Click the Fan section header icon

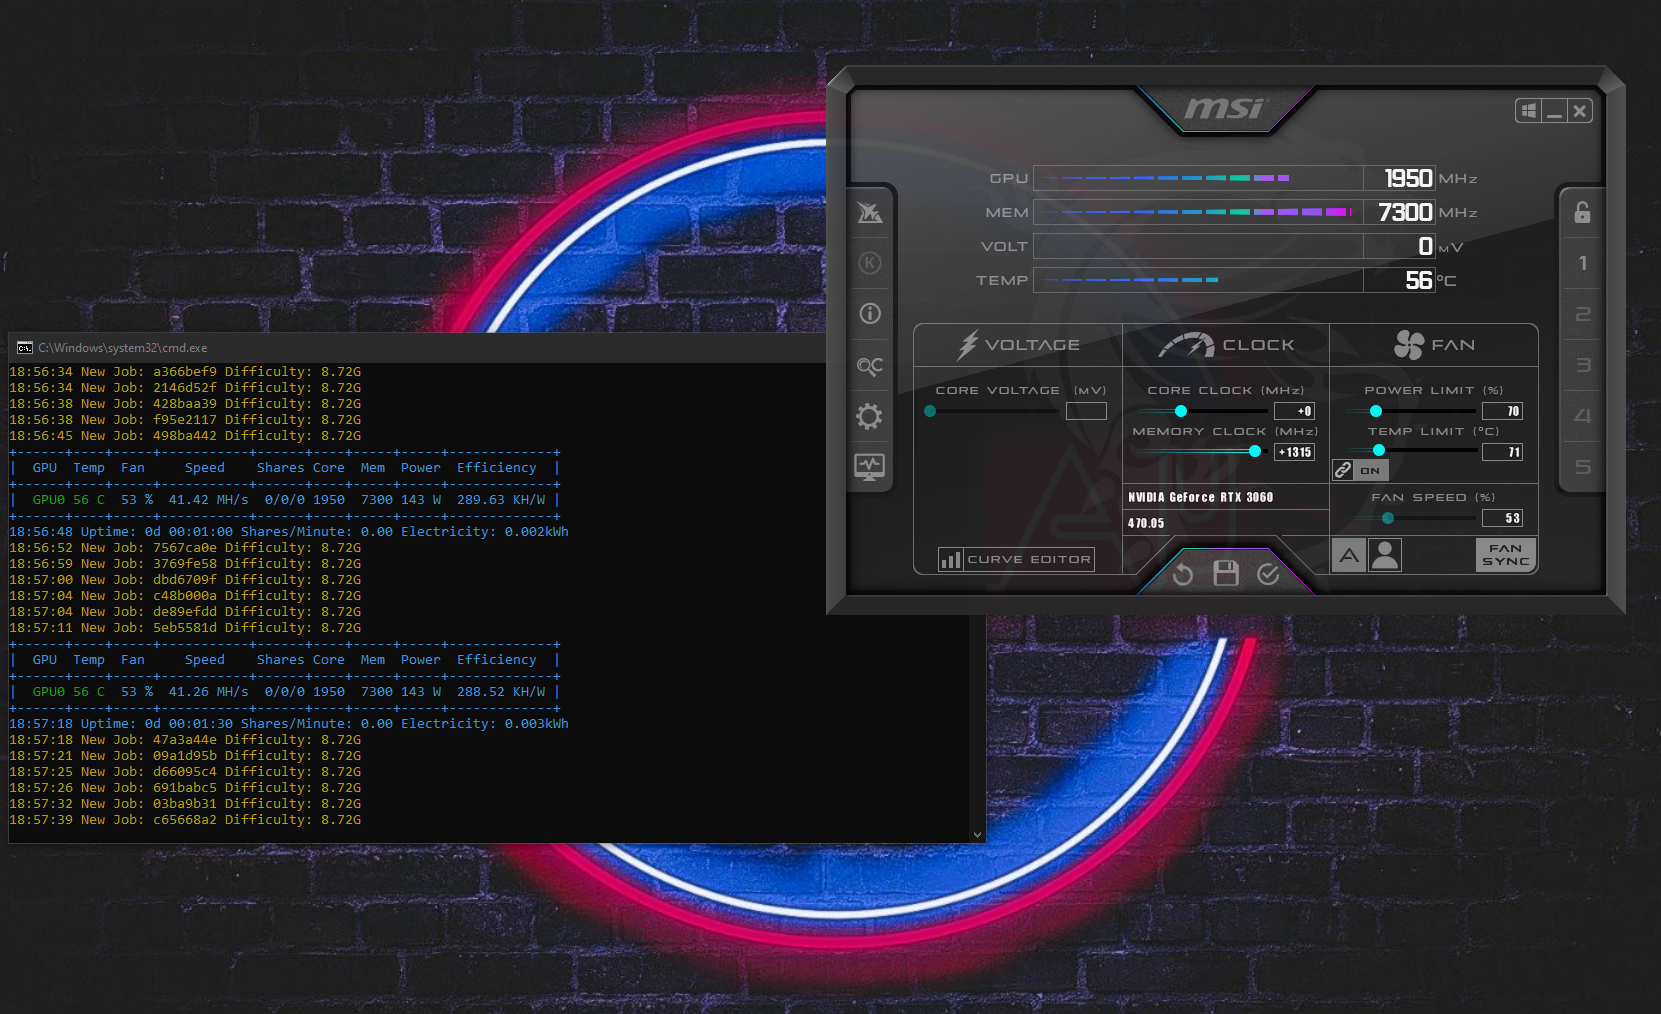(1409, 345)
